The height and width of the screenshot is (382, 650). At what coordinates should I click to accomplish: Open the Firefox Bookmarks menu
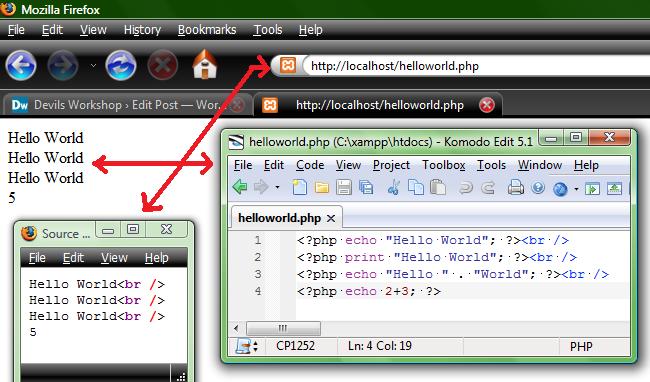click(x=207, y=30)
